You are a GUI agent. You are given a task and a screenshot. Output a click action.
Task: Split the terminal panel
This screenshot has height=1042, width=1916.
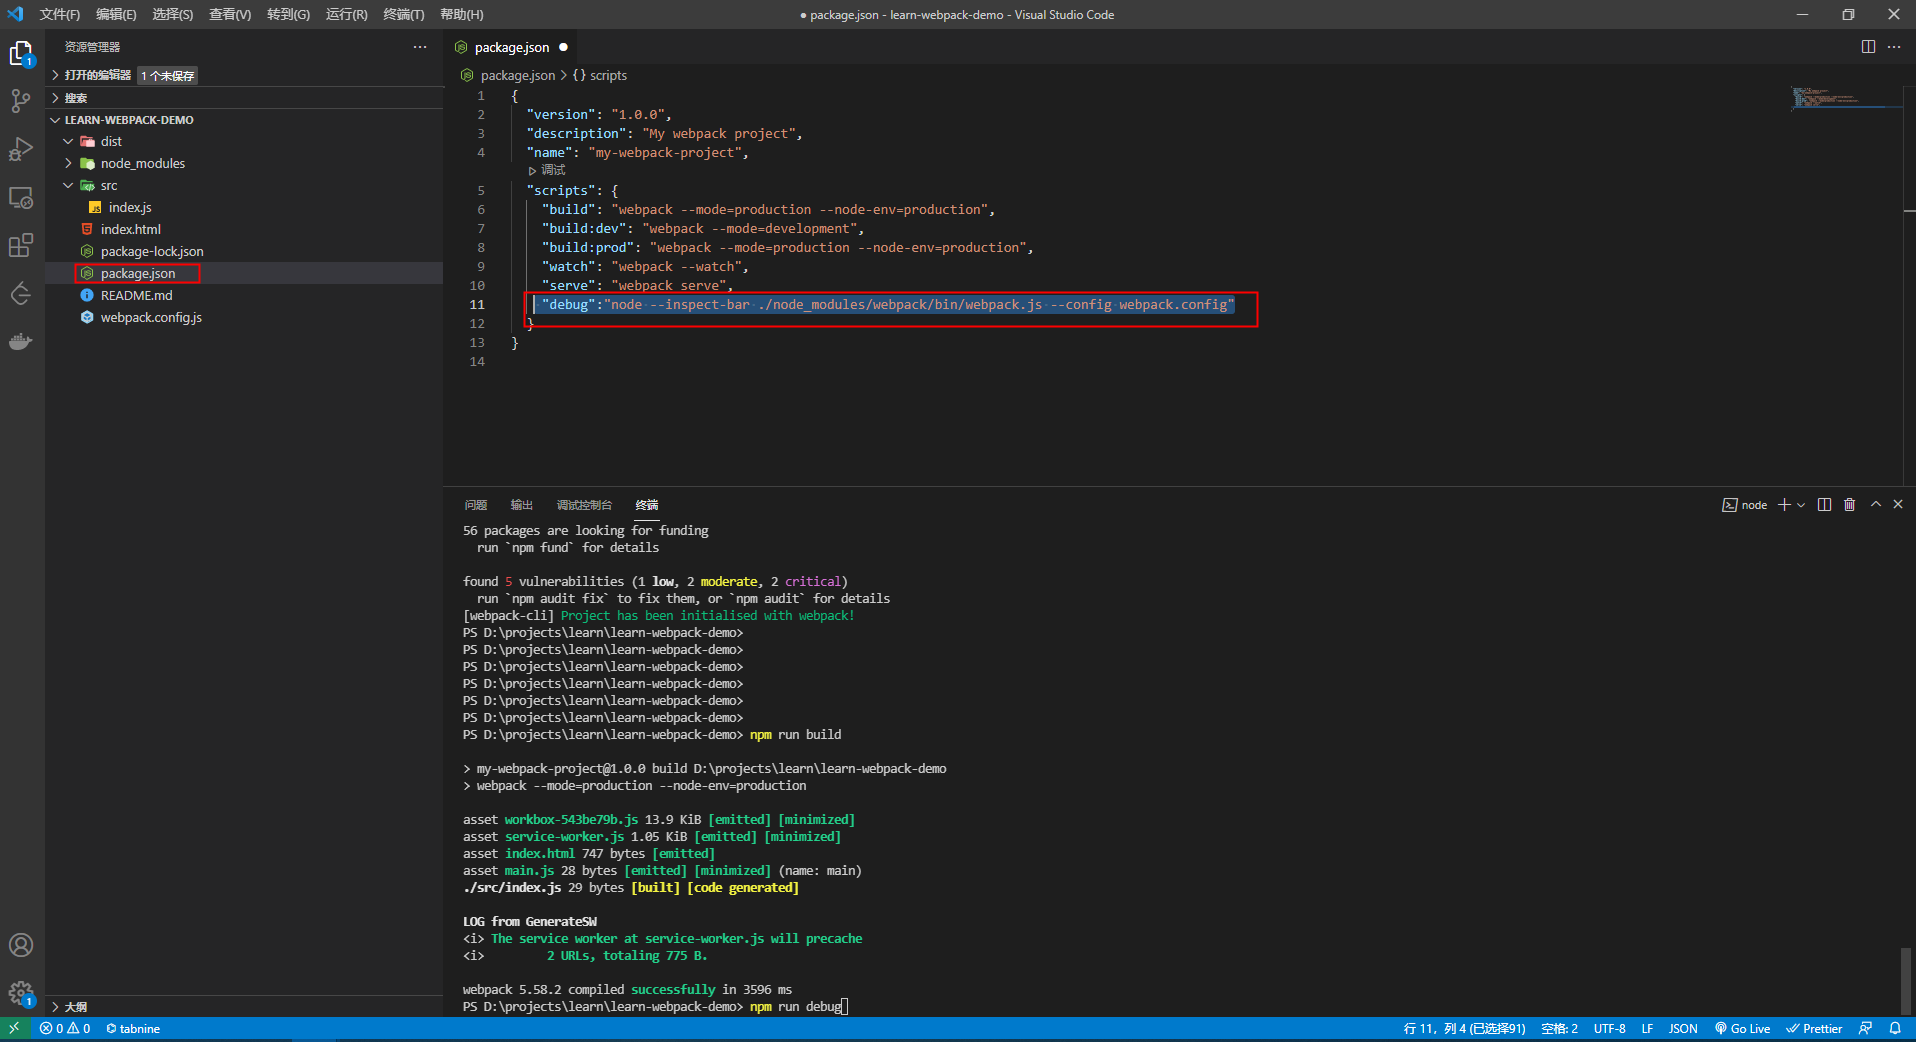point(1824,505)
